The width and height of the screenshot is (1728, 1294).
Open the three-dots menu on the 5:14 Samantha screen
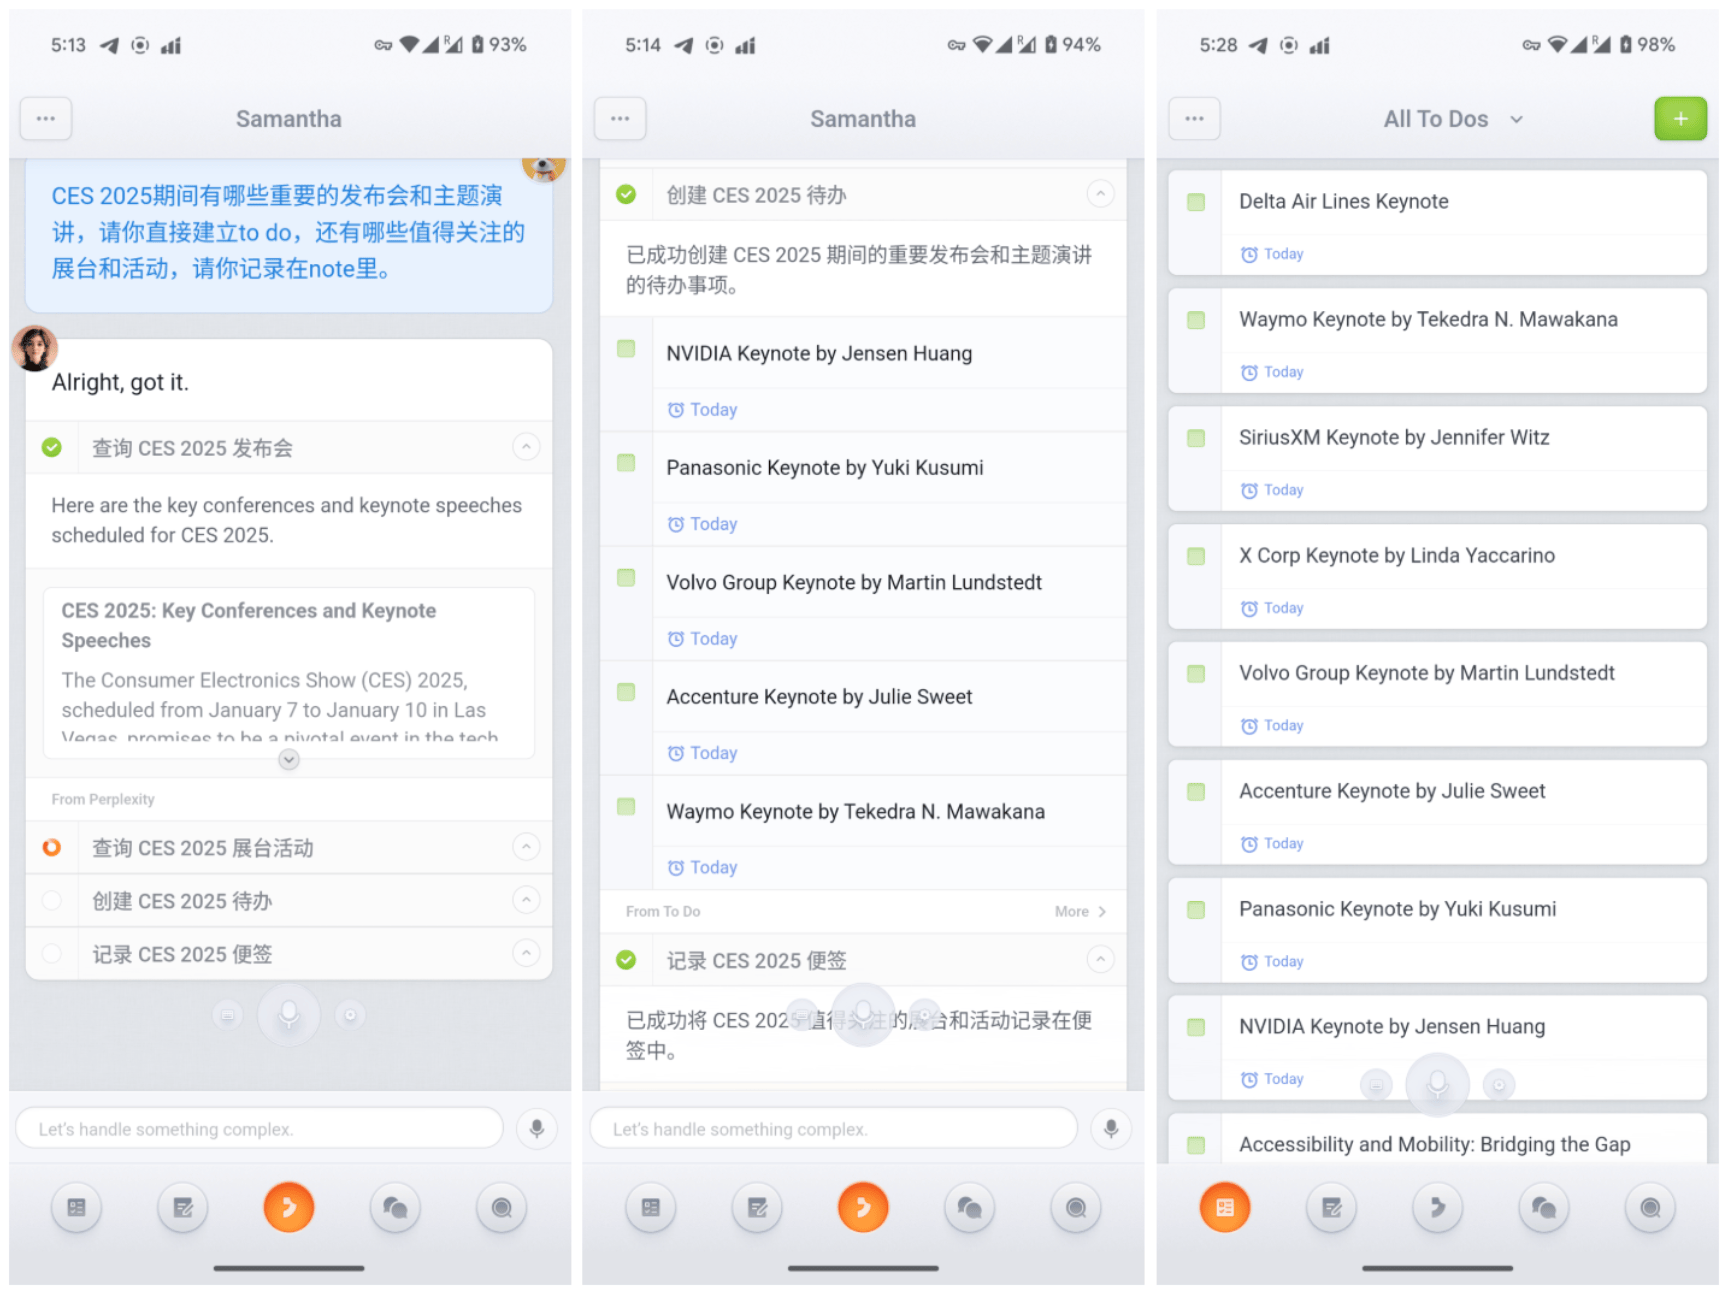620,118
